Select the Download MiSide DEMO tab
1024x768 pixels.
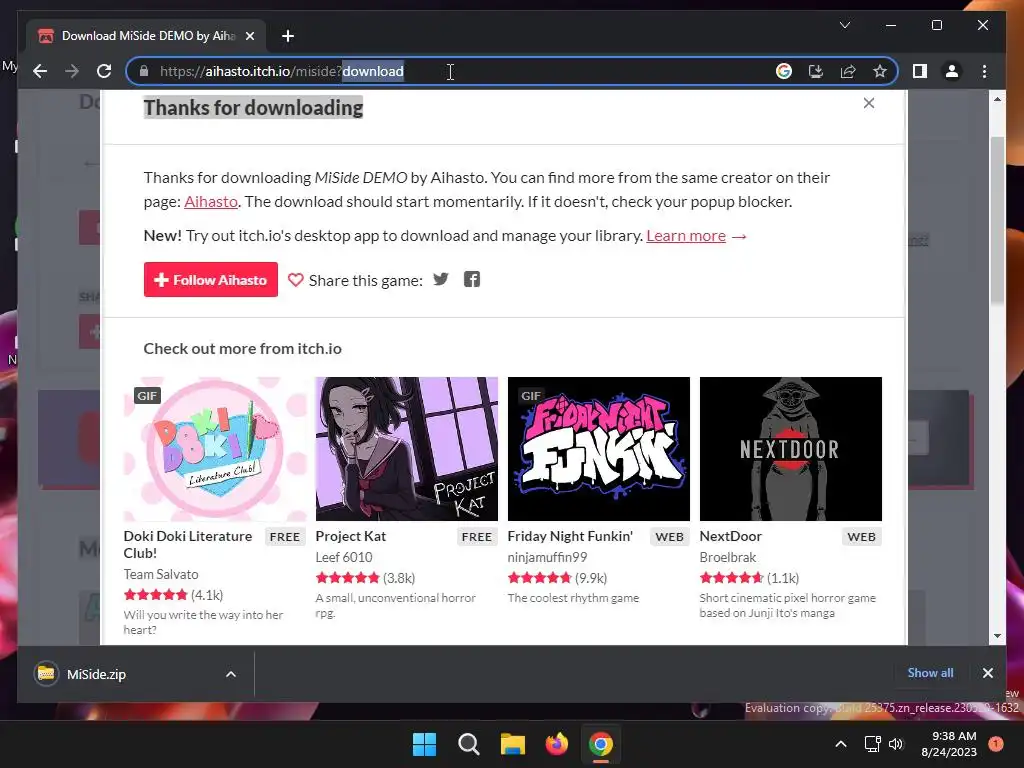click(146, 36)
